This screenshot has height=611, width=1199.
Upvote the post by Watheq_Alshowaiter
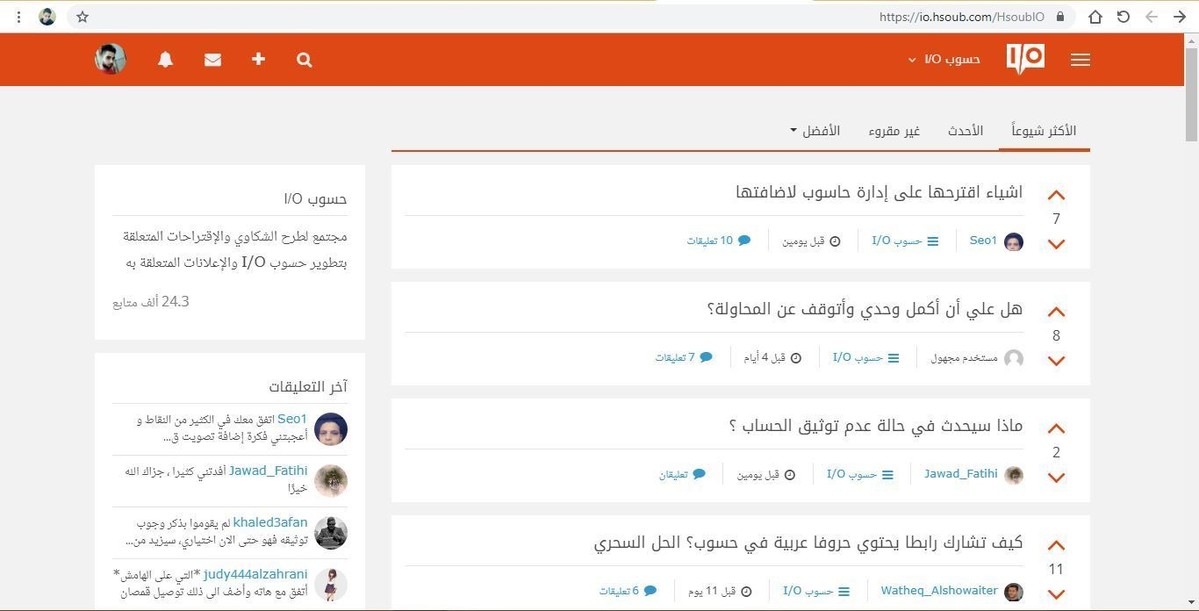point(1056,546)
